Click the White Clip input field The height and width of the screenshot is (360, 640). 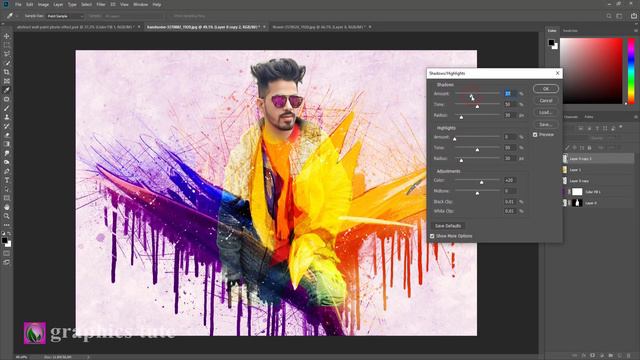point(510,211)
